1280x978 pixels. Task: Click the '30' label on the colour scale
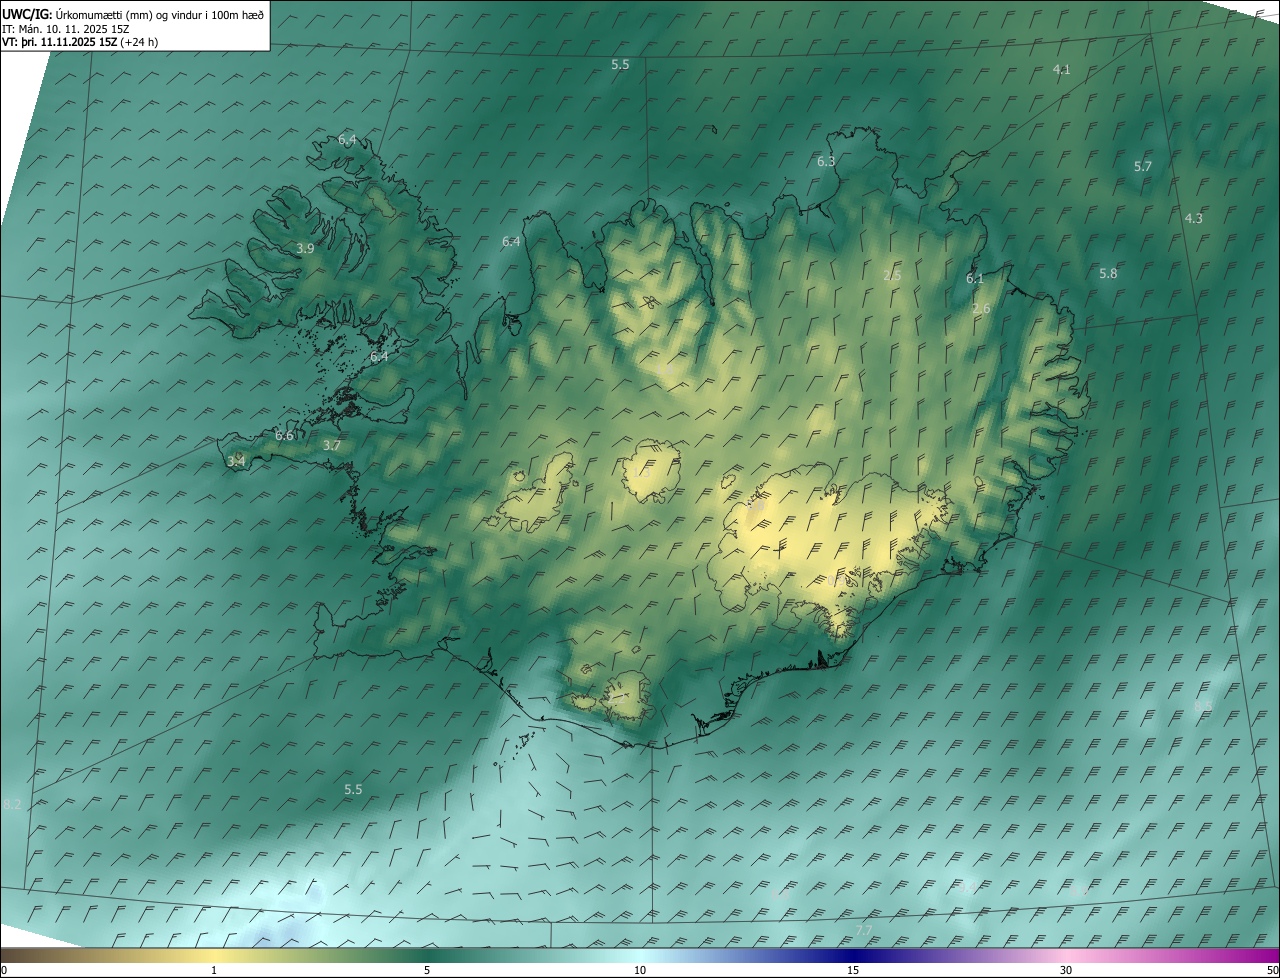(x=1066, y=970)
